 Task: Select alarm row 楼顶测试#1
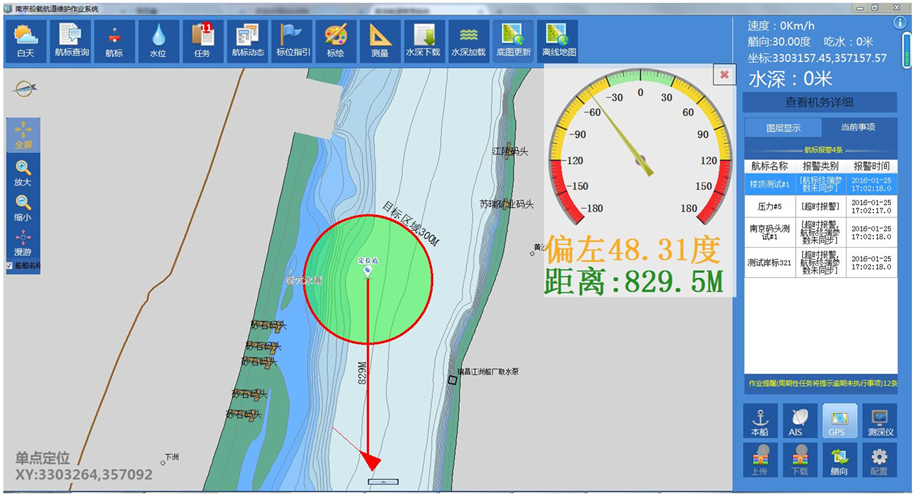821,184
